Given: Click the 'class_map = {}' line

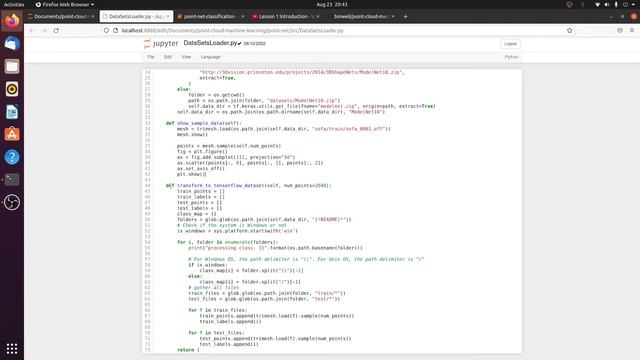Looking at the screenshot, I should (196, 213).
